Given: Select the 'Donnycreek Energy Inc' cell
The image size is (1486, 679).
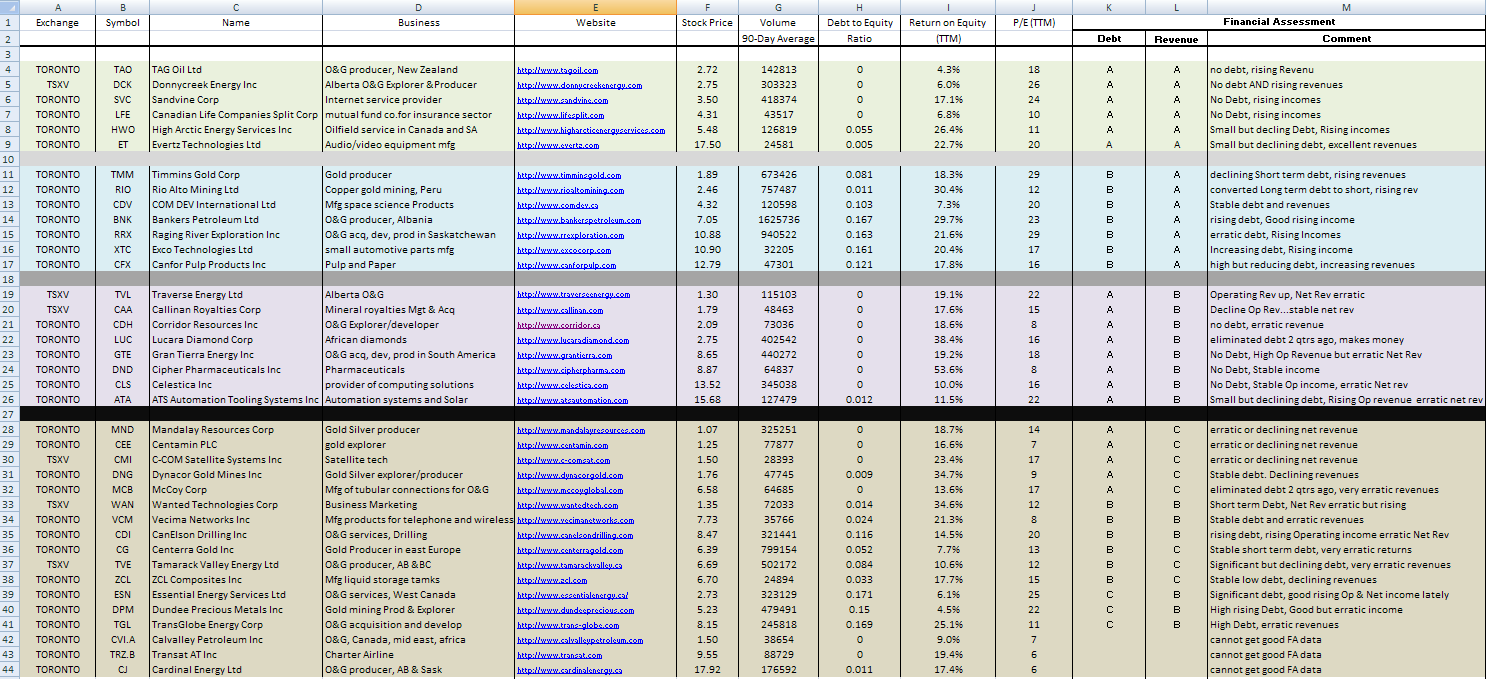Looking at the screenshot, I should coord(236,85).
